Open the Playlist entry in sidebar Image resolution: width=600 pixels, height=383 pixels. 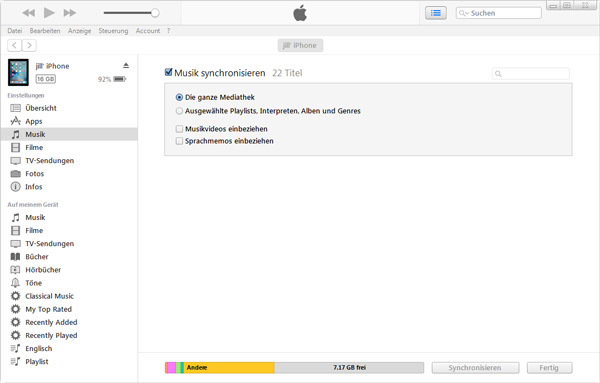point(69,362)
